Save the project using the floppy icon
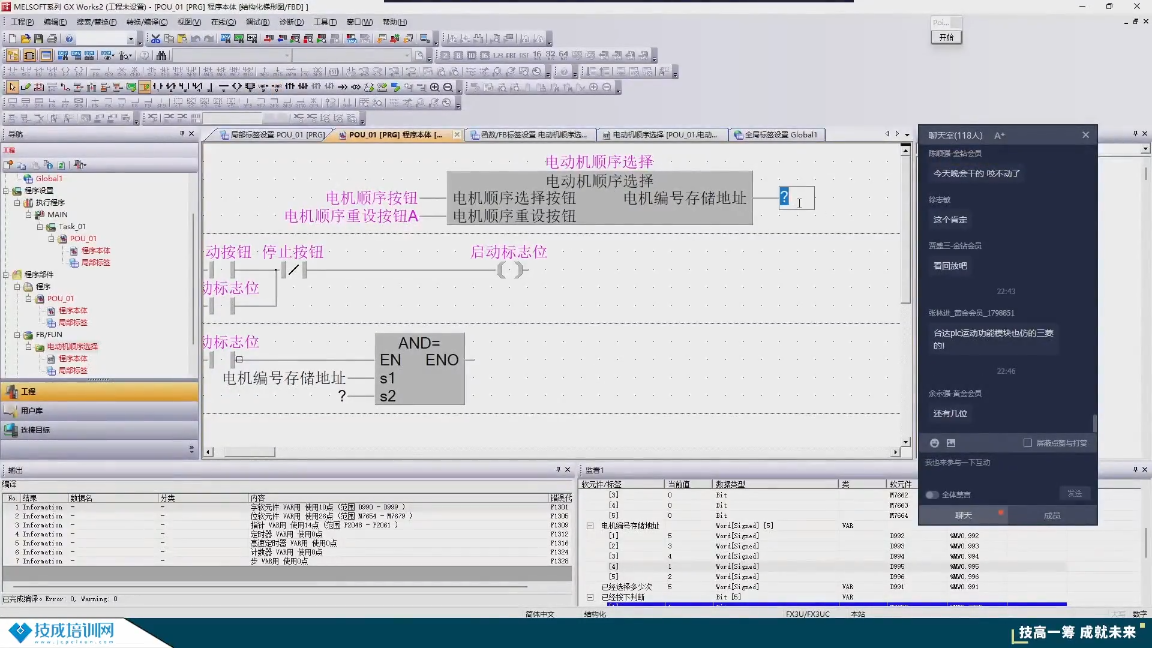The height and width of the screenshot is (648, 1152). 38,38
